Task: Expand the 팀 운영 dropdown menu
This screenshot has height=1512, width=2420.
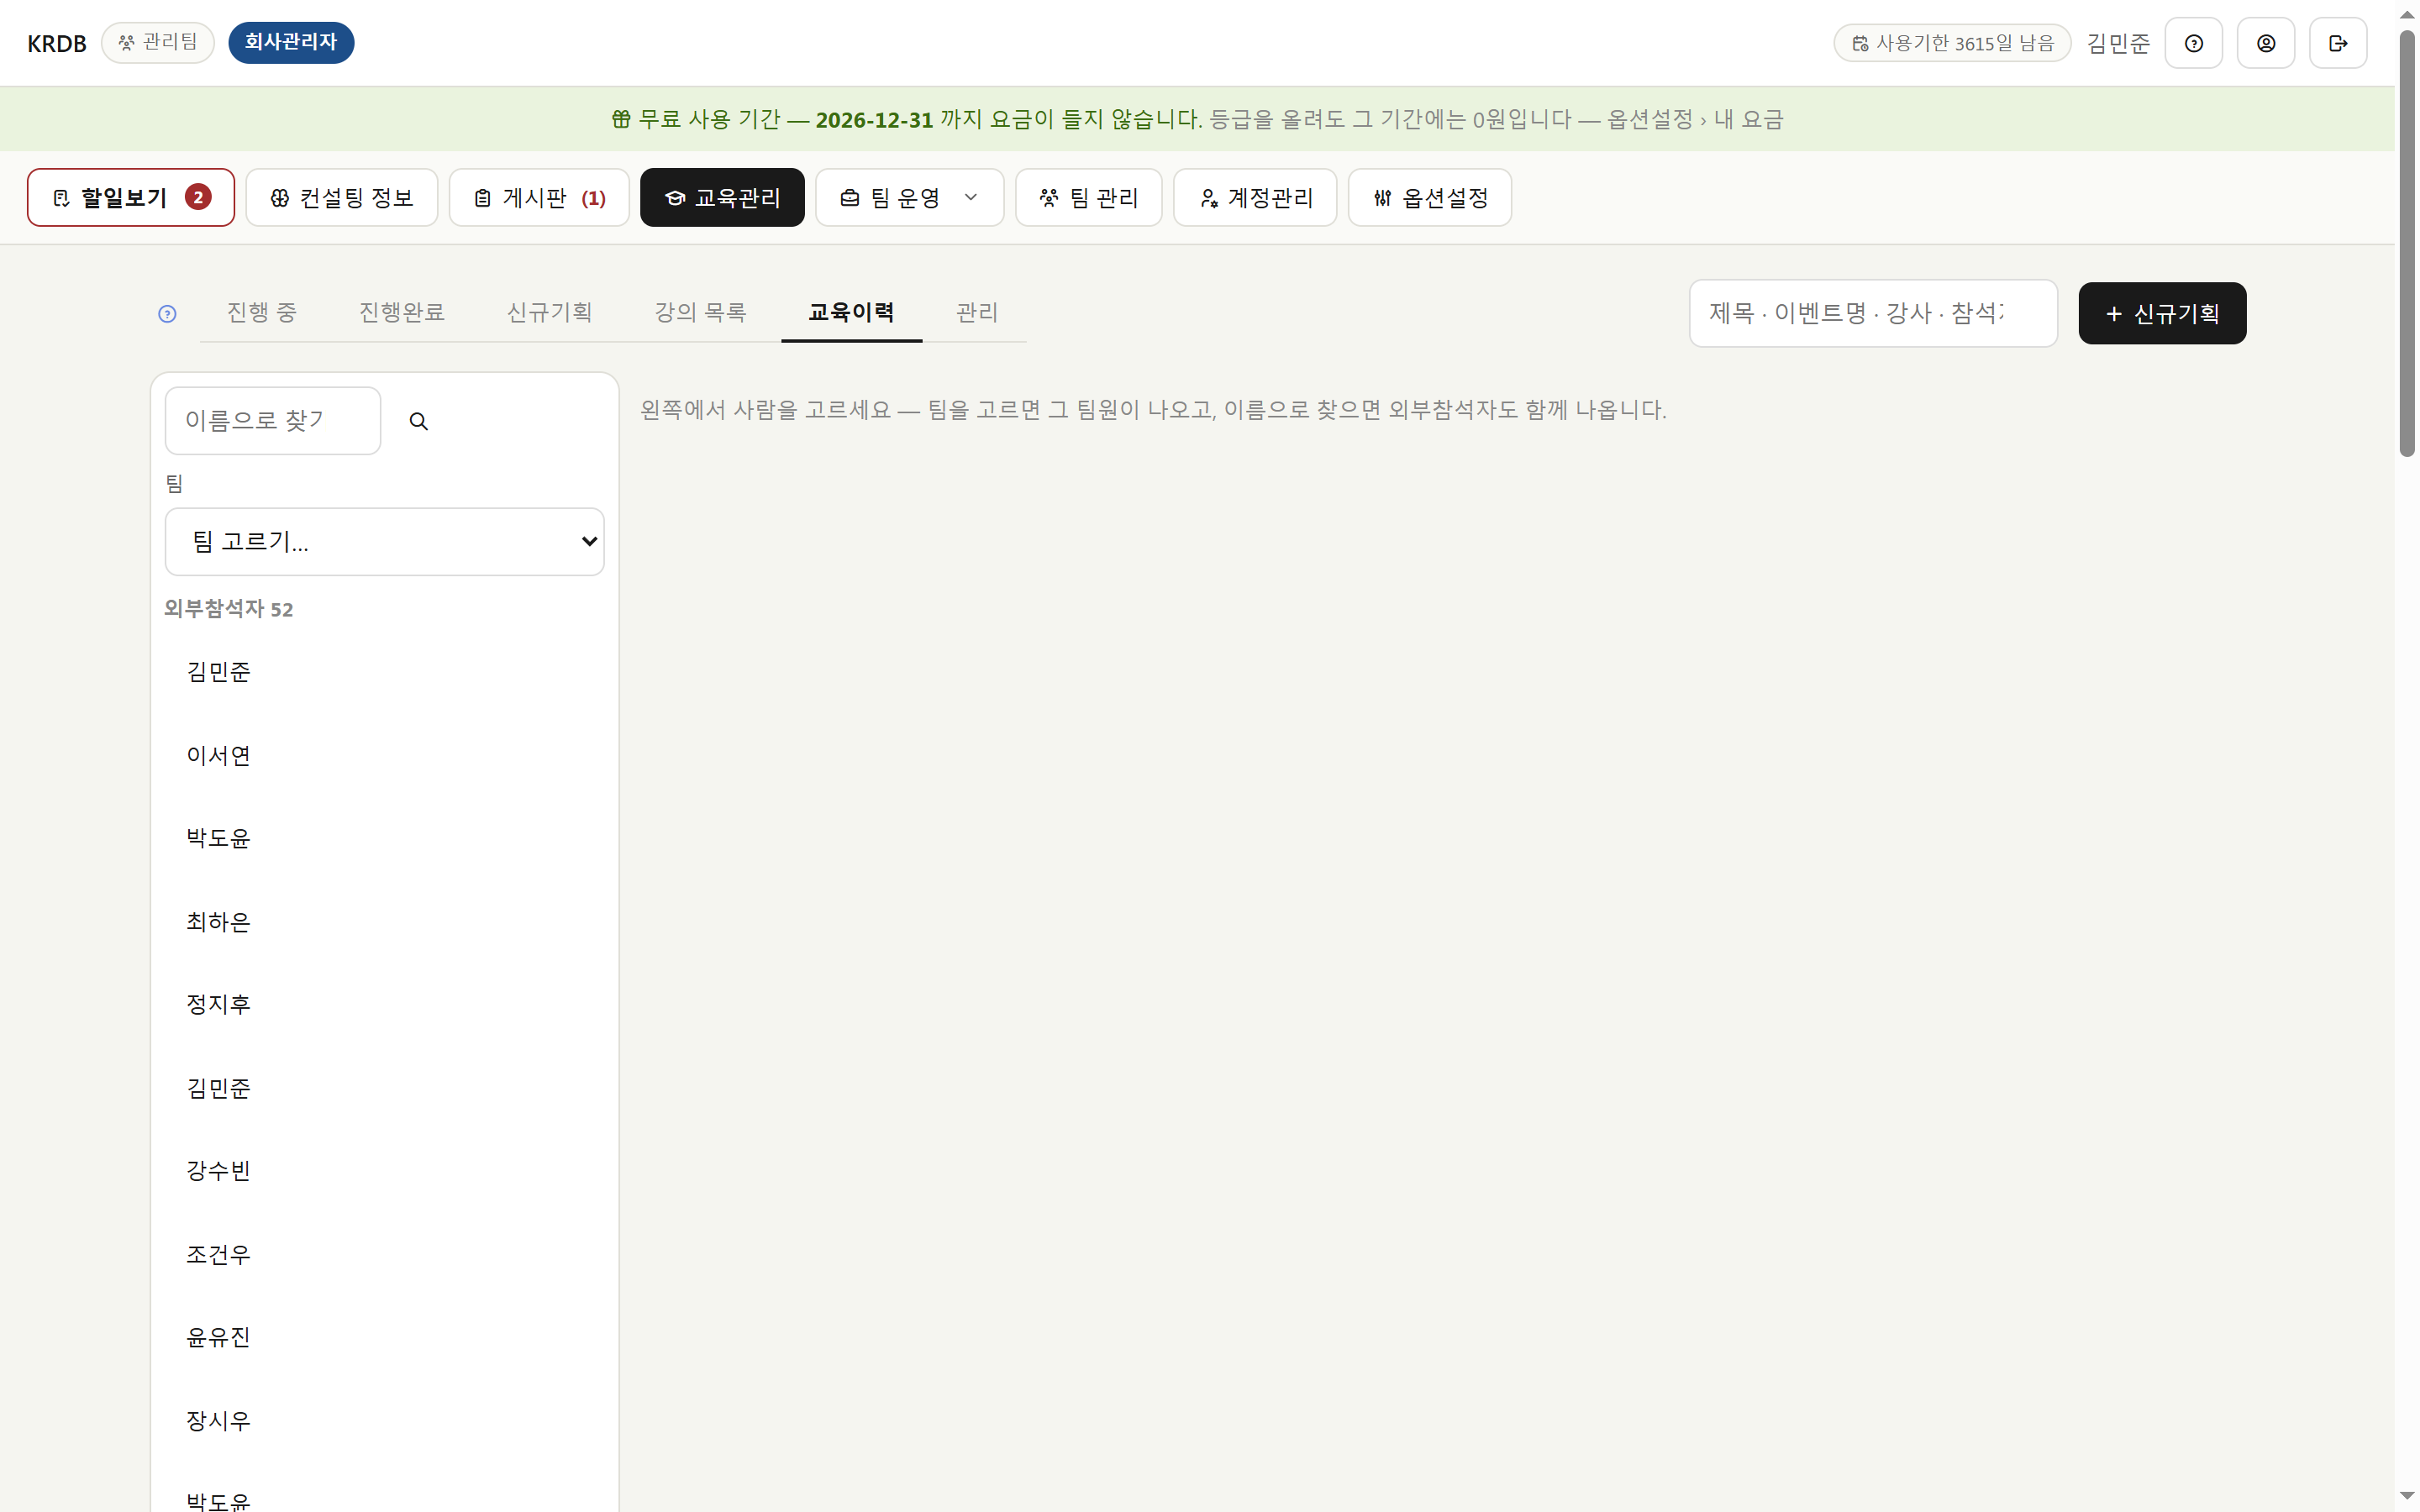Action: 909,197
